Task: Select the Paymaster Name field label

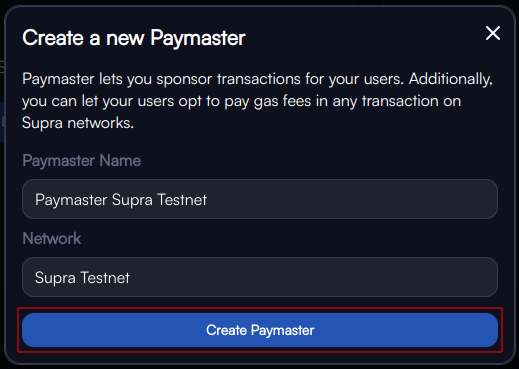Action: (82, 161)
